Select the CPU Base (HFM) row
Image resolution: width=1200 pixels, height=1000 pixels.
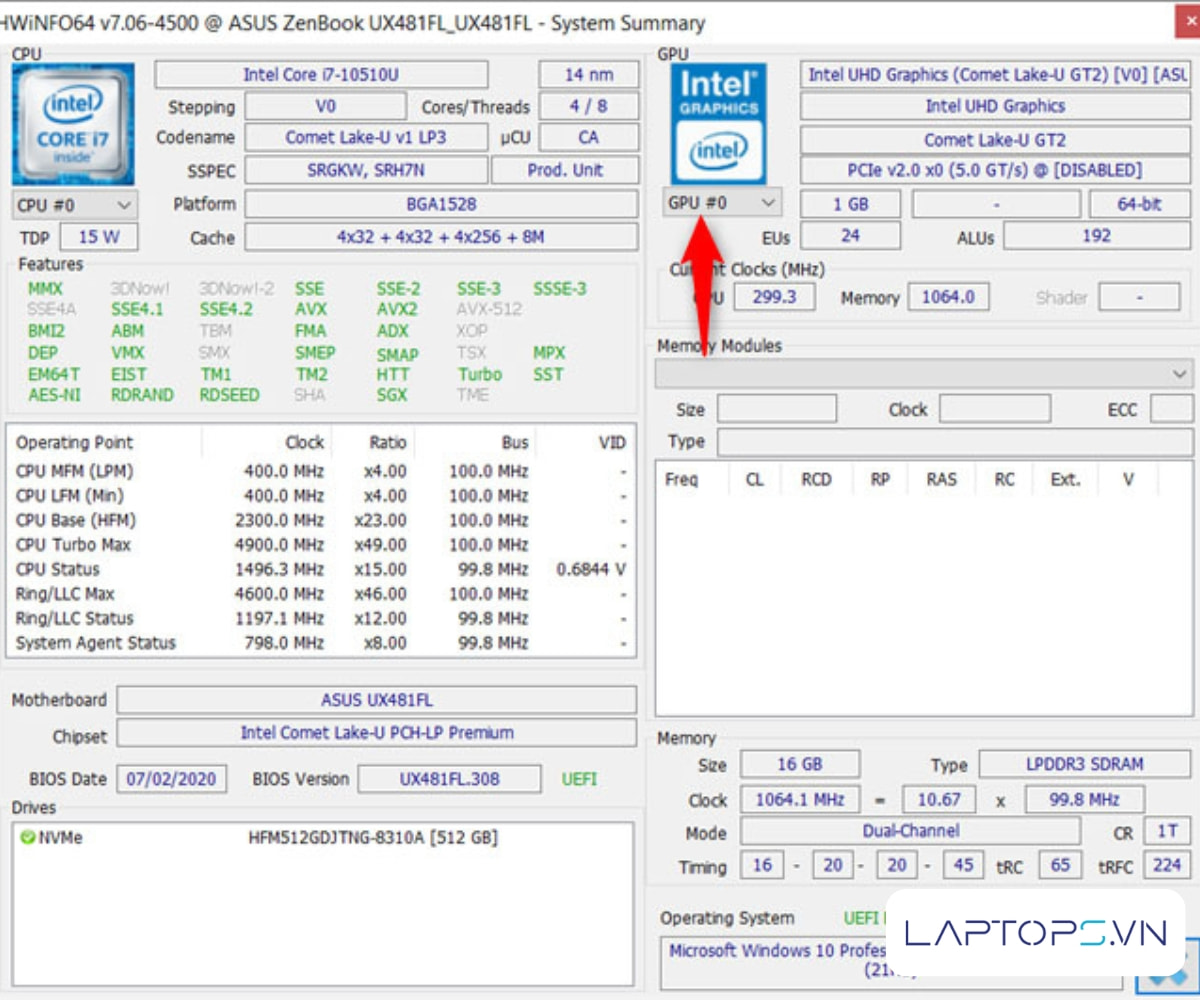321,520
